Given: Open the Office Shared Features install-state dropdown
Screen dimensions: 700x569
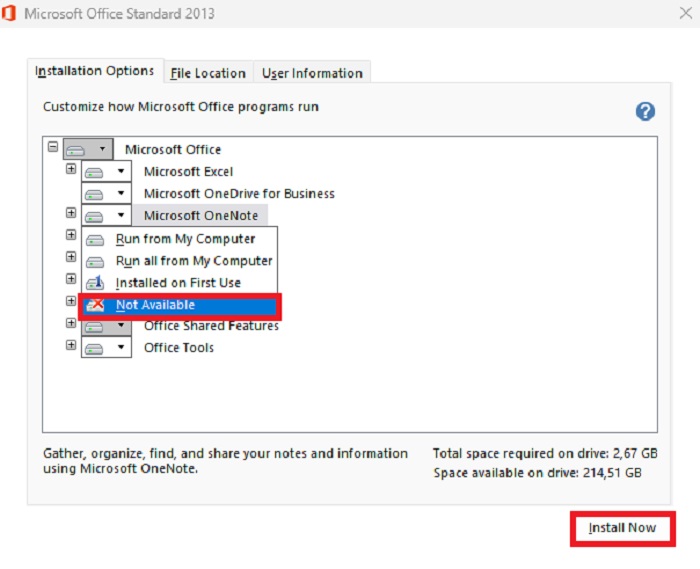Looking at the screenshot, I should click(x=106, y=328).
